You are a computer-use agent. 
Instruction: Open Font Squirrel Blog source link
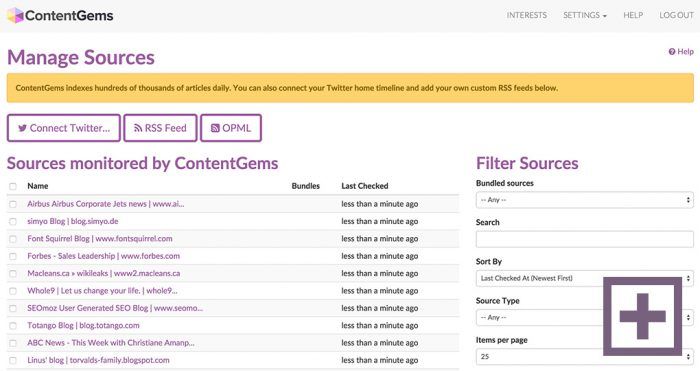tap(100, 239)
